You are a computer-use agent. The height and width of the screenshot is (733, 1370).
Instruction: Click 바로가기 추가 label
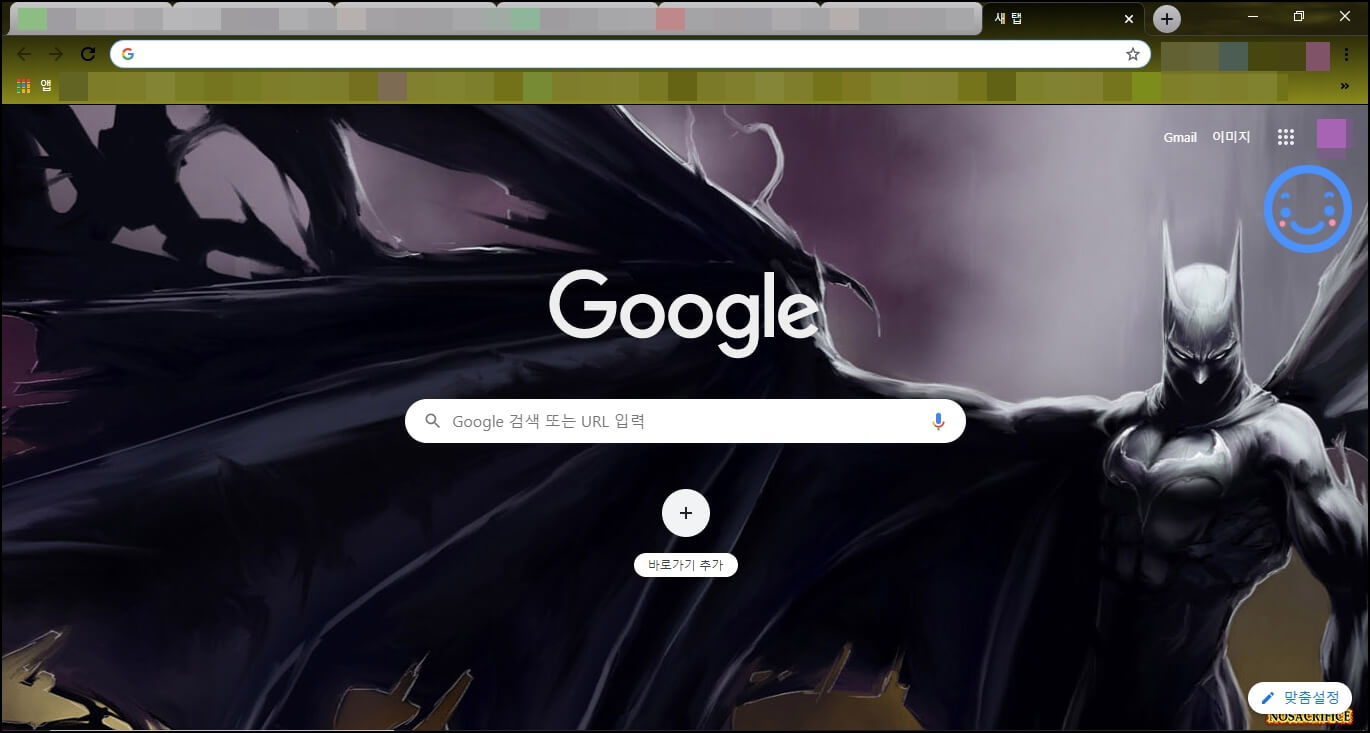pos(686,565)
